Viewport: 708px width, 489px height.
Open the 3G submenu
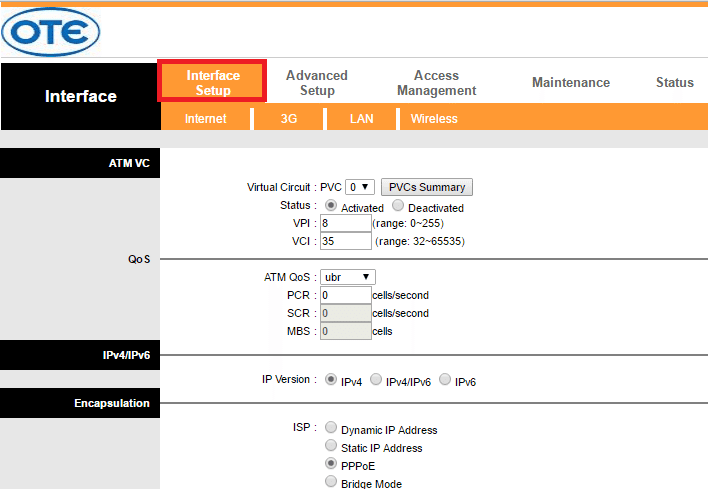288,119
